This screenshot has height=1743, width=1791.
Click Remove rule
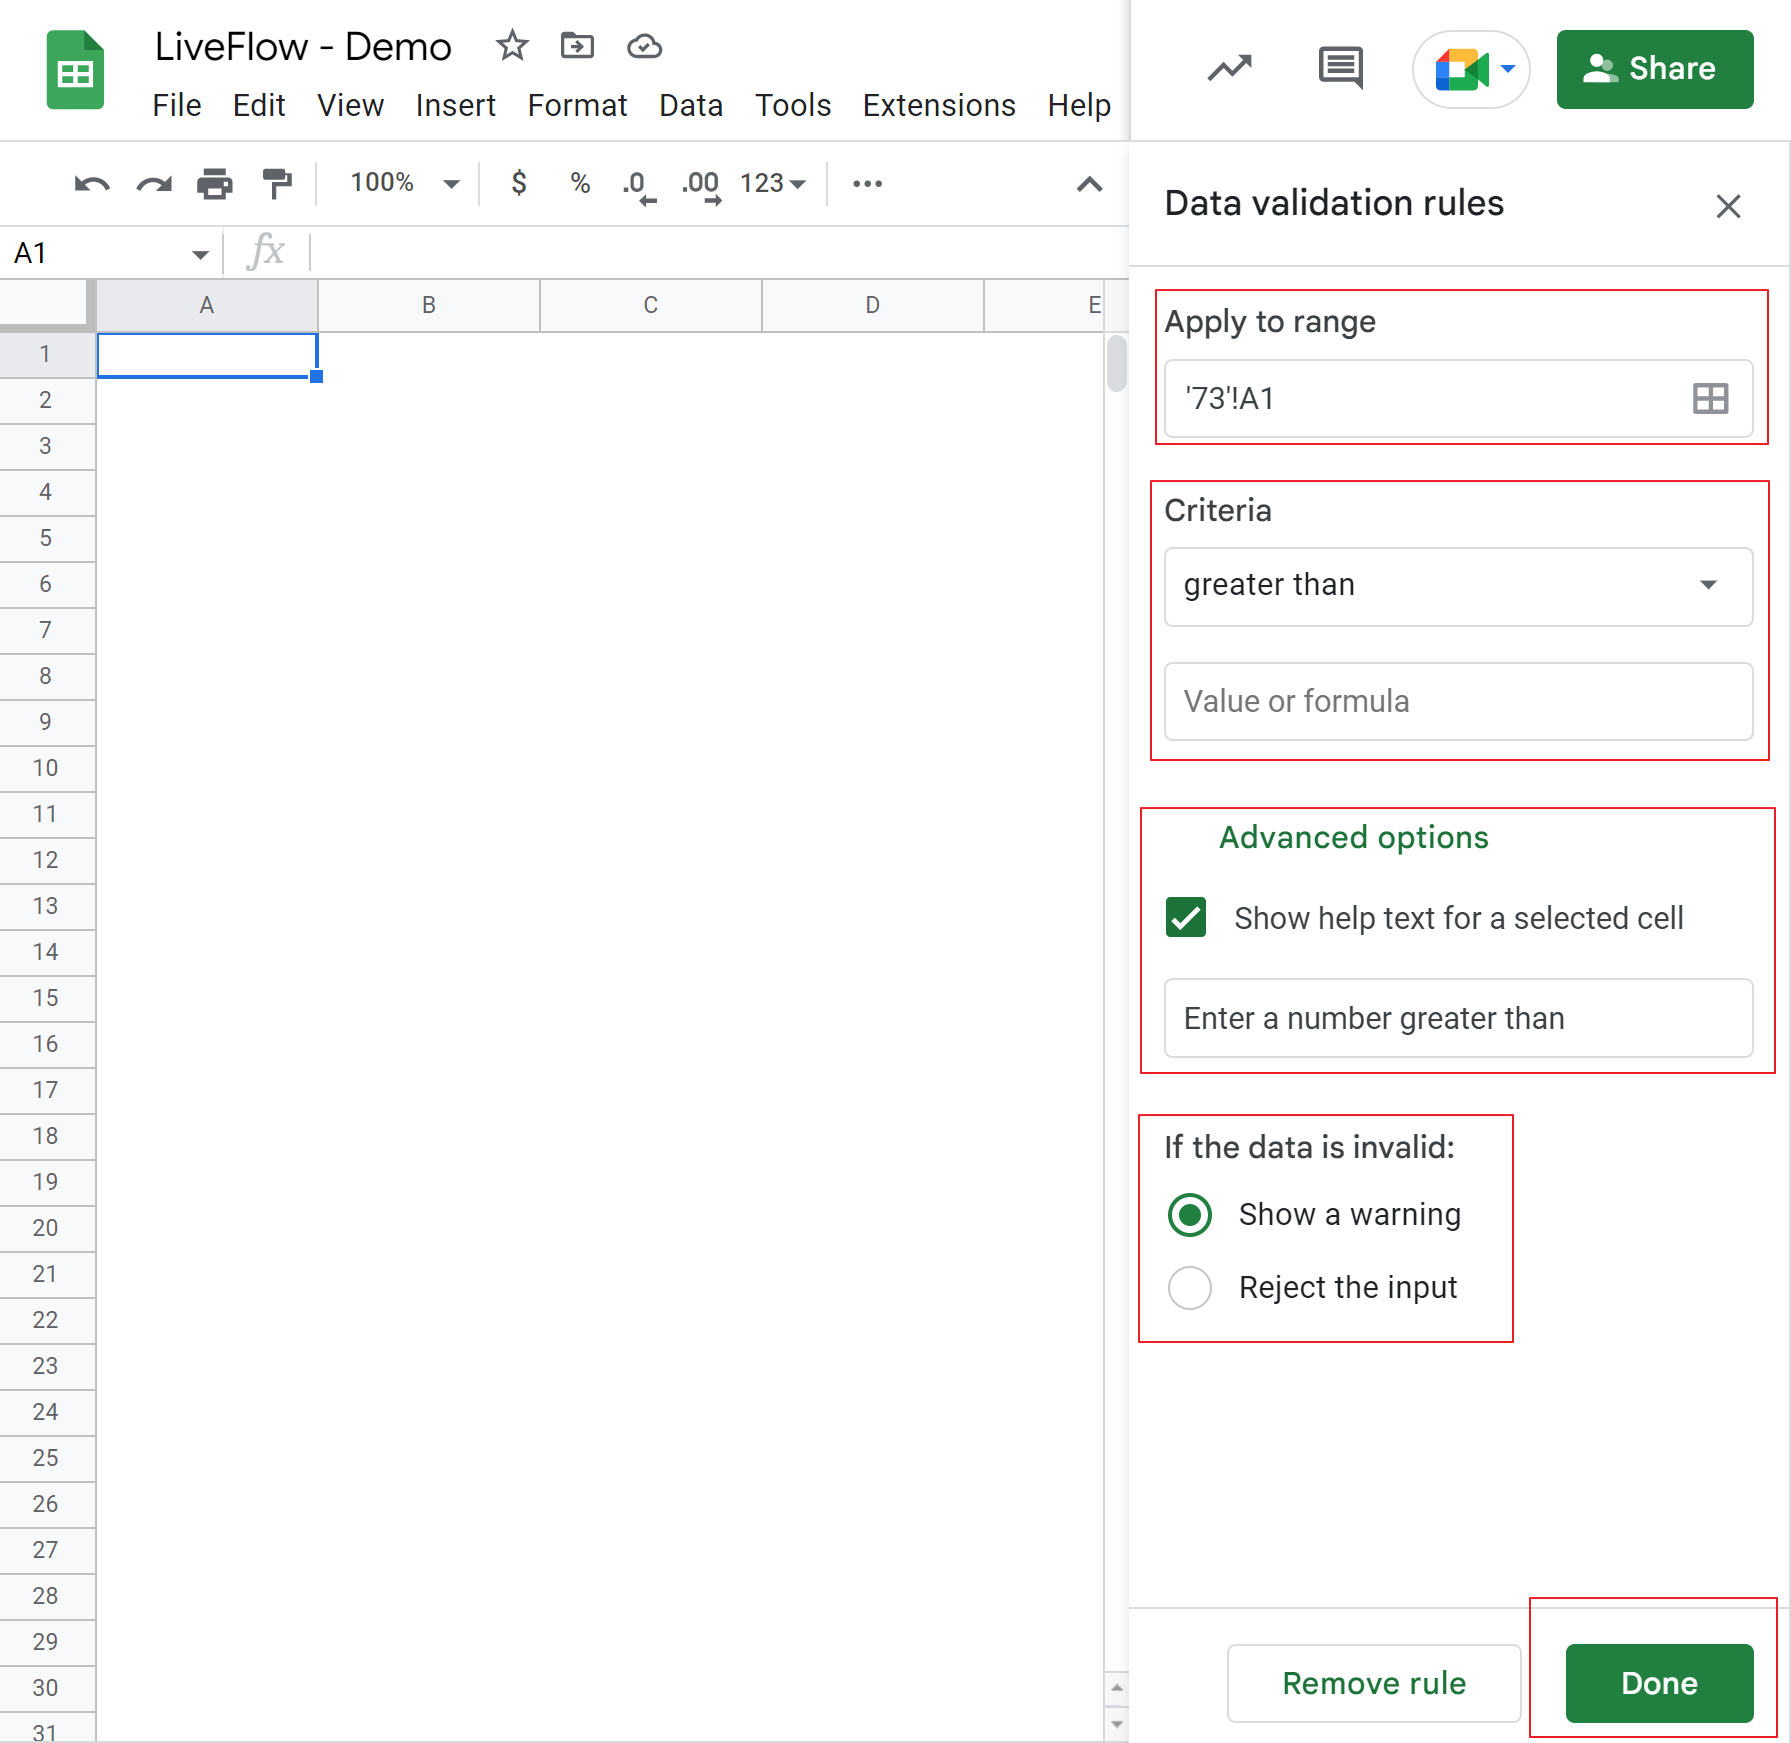(1373, 1683)
